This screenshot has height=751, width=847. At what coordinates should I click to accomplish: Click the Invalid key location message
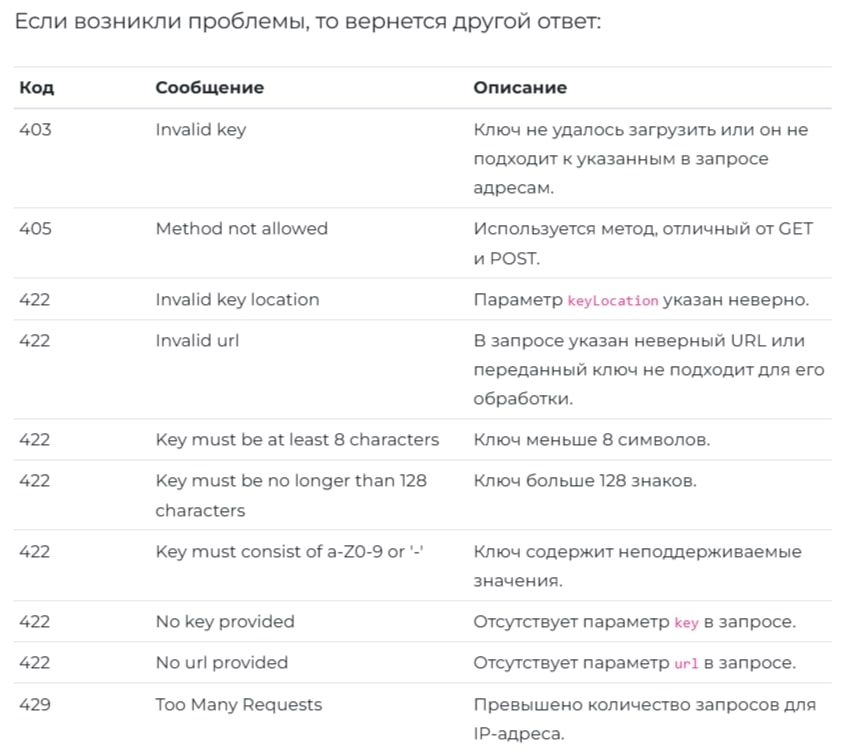[x=237, y=300]
